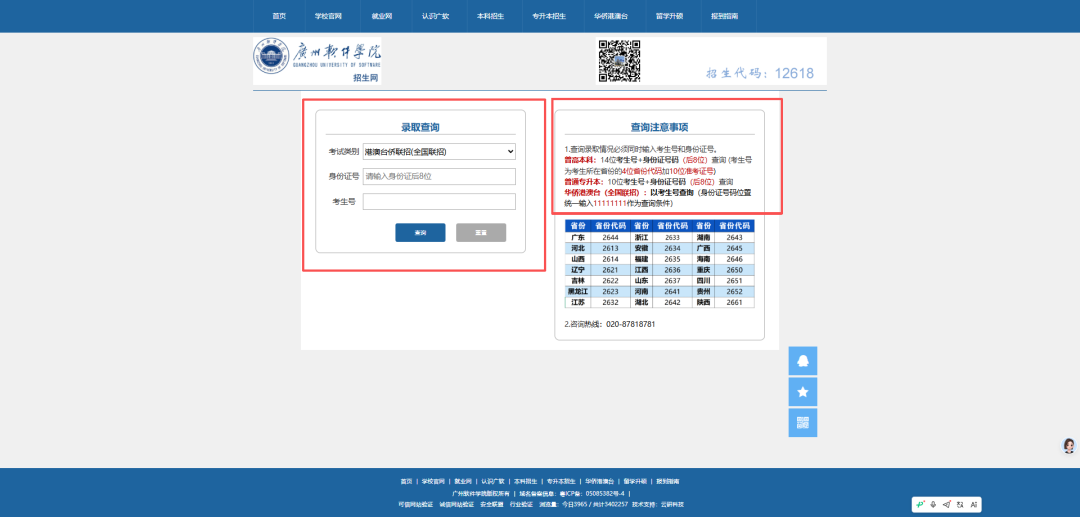Click the translate icon in floating toolbar
Image resolution: width=1080 pixels, height=517 pixels.
coord(960,505)
